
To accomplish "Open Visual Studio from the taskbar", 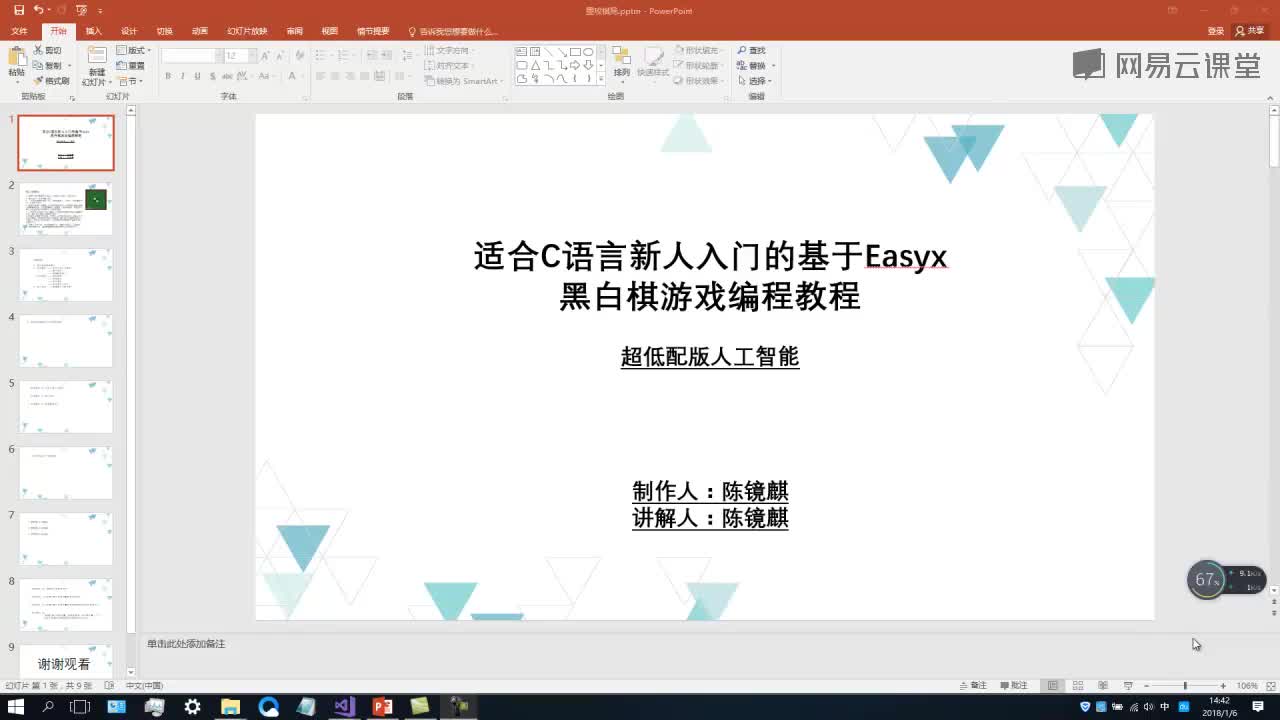I will [x=344, y=706].
